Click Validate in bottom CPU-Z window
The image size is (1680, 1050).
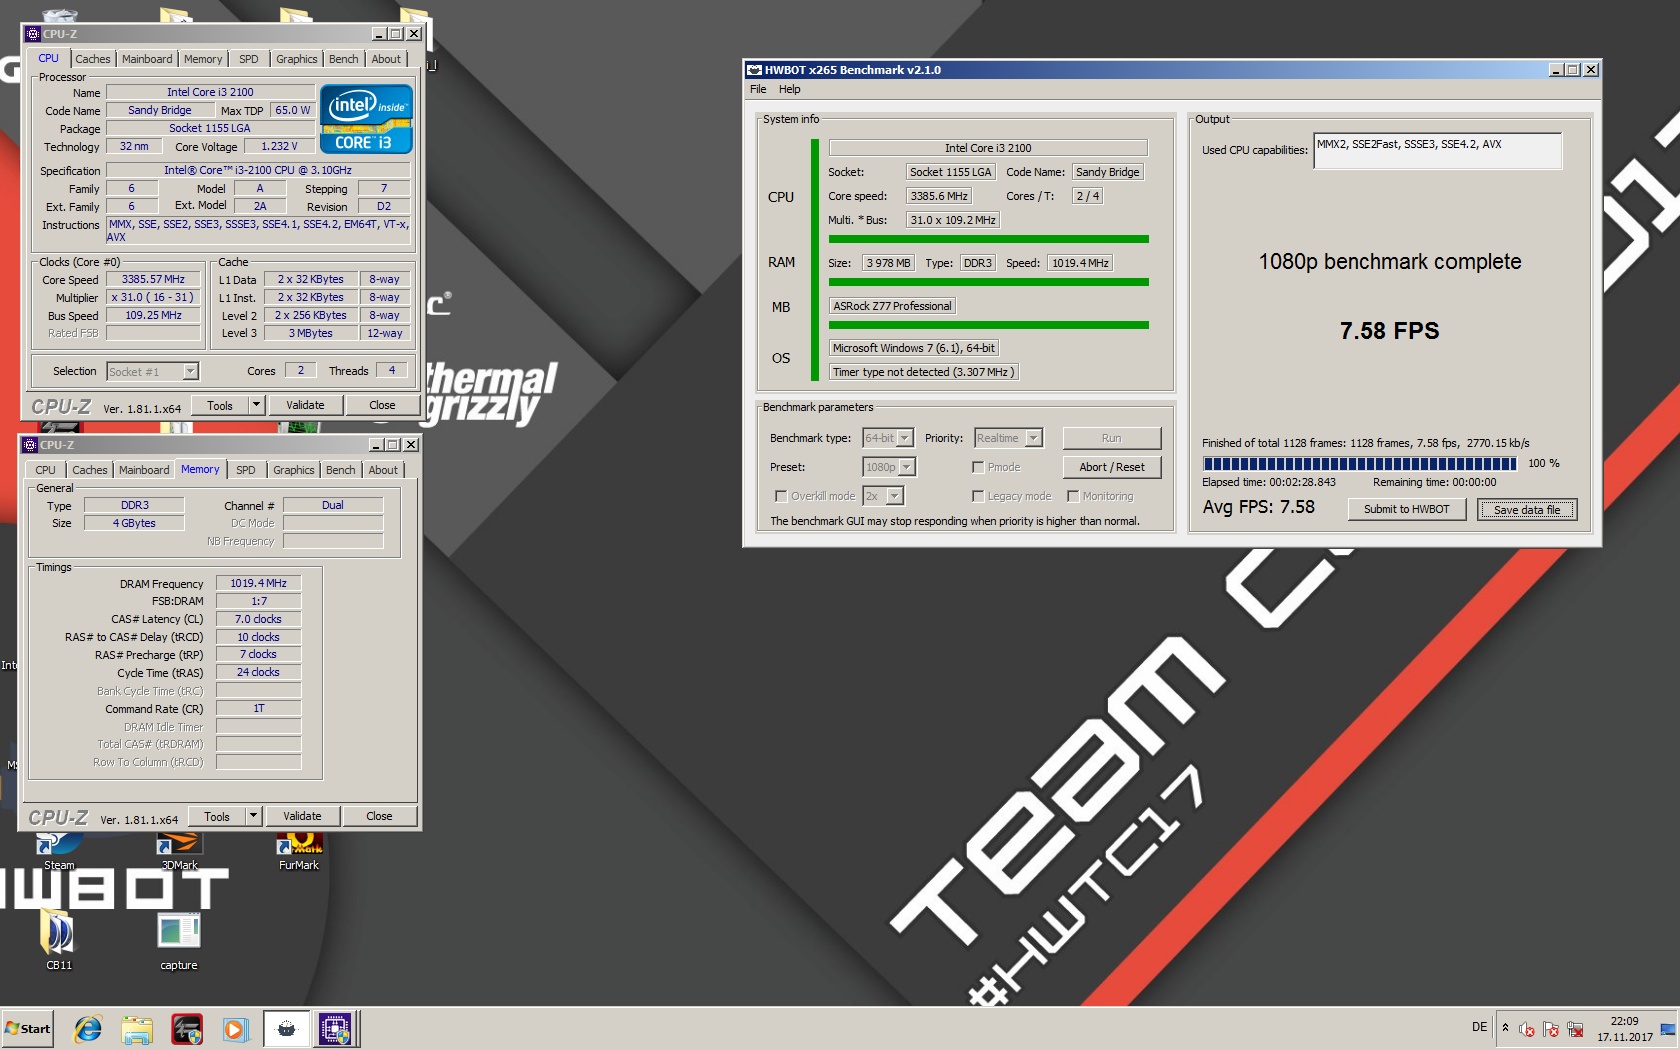pos(302,816)
